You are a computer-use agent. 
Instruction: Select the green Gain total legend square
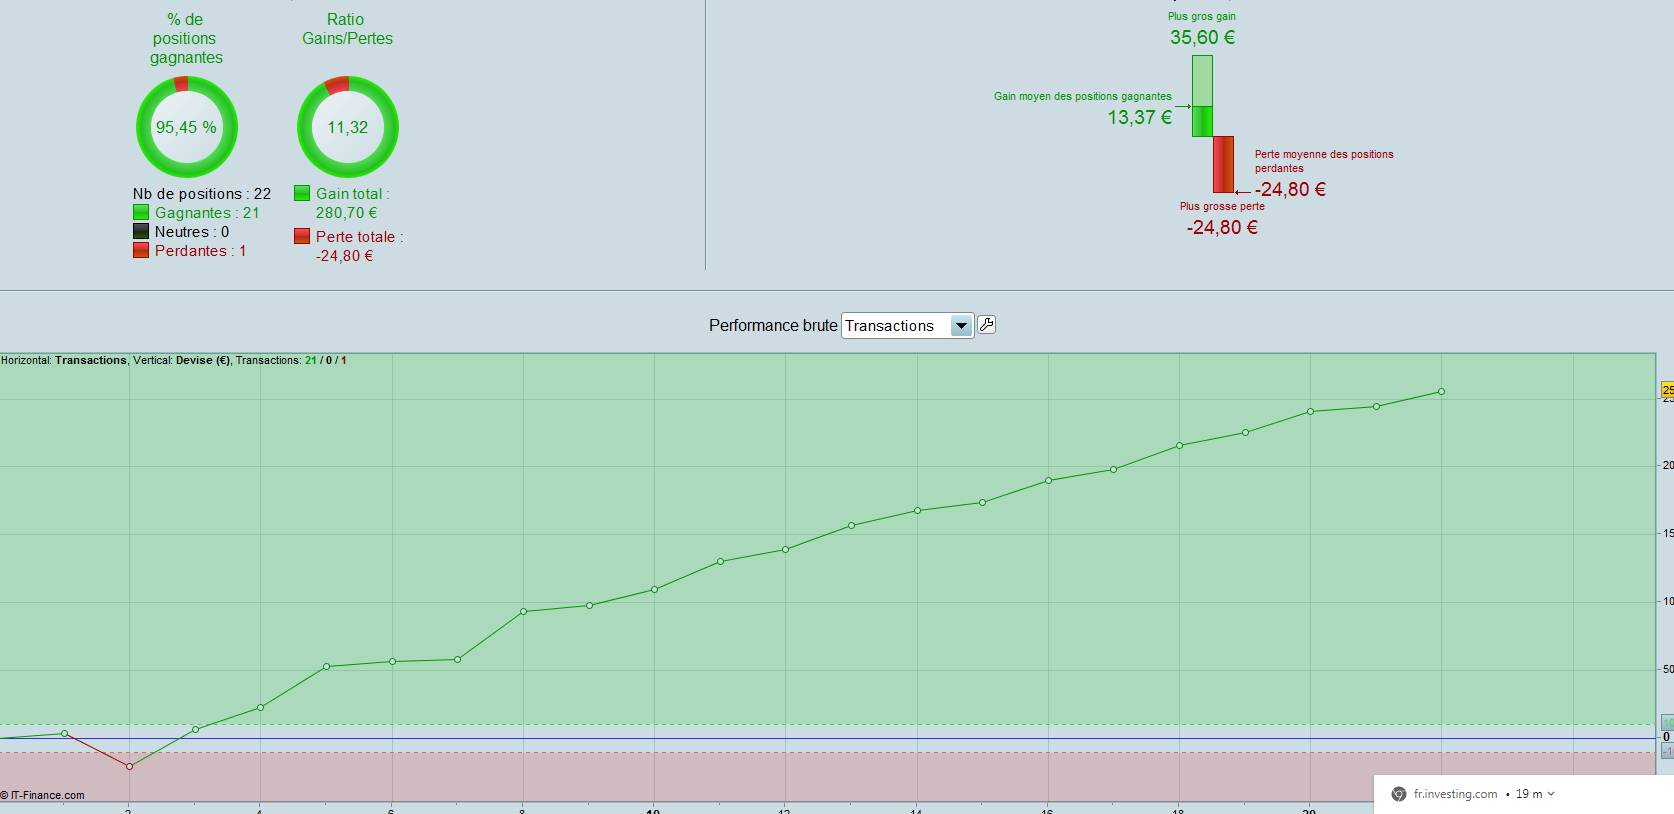pyautogui.click(x=302, y=193)
